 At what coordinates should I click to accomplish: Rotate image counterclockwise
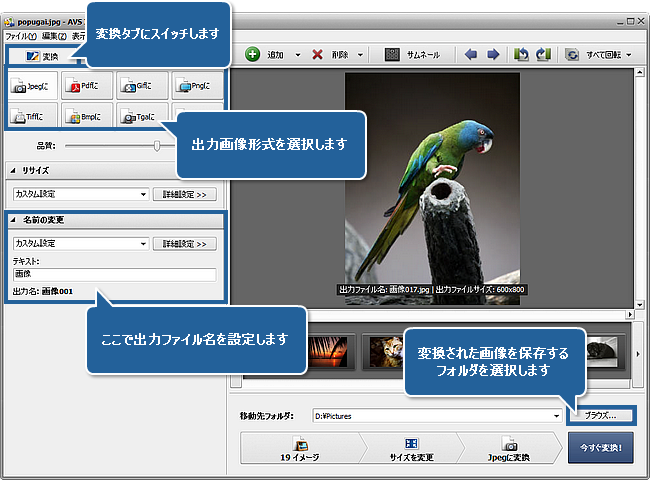pos(521,54)
